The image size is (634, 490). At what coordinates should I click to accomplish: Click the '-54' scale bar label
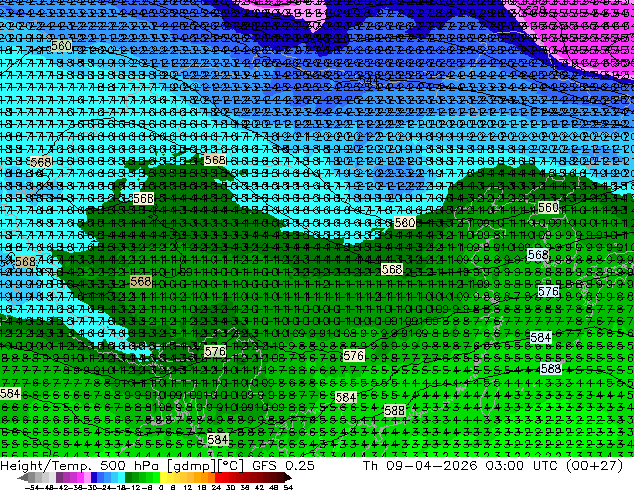(x=32, y=487)
